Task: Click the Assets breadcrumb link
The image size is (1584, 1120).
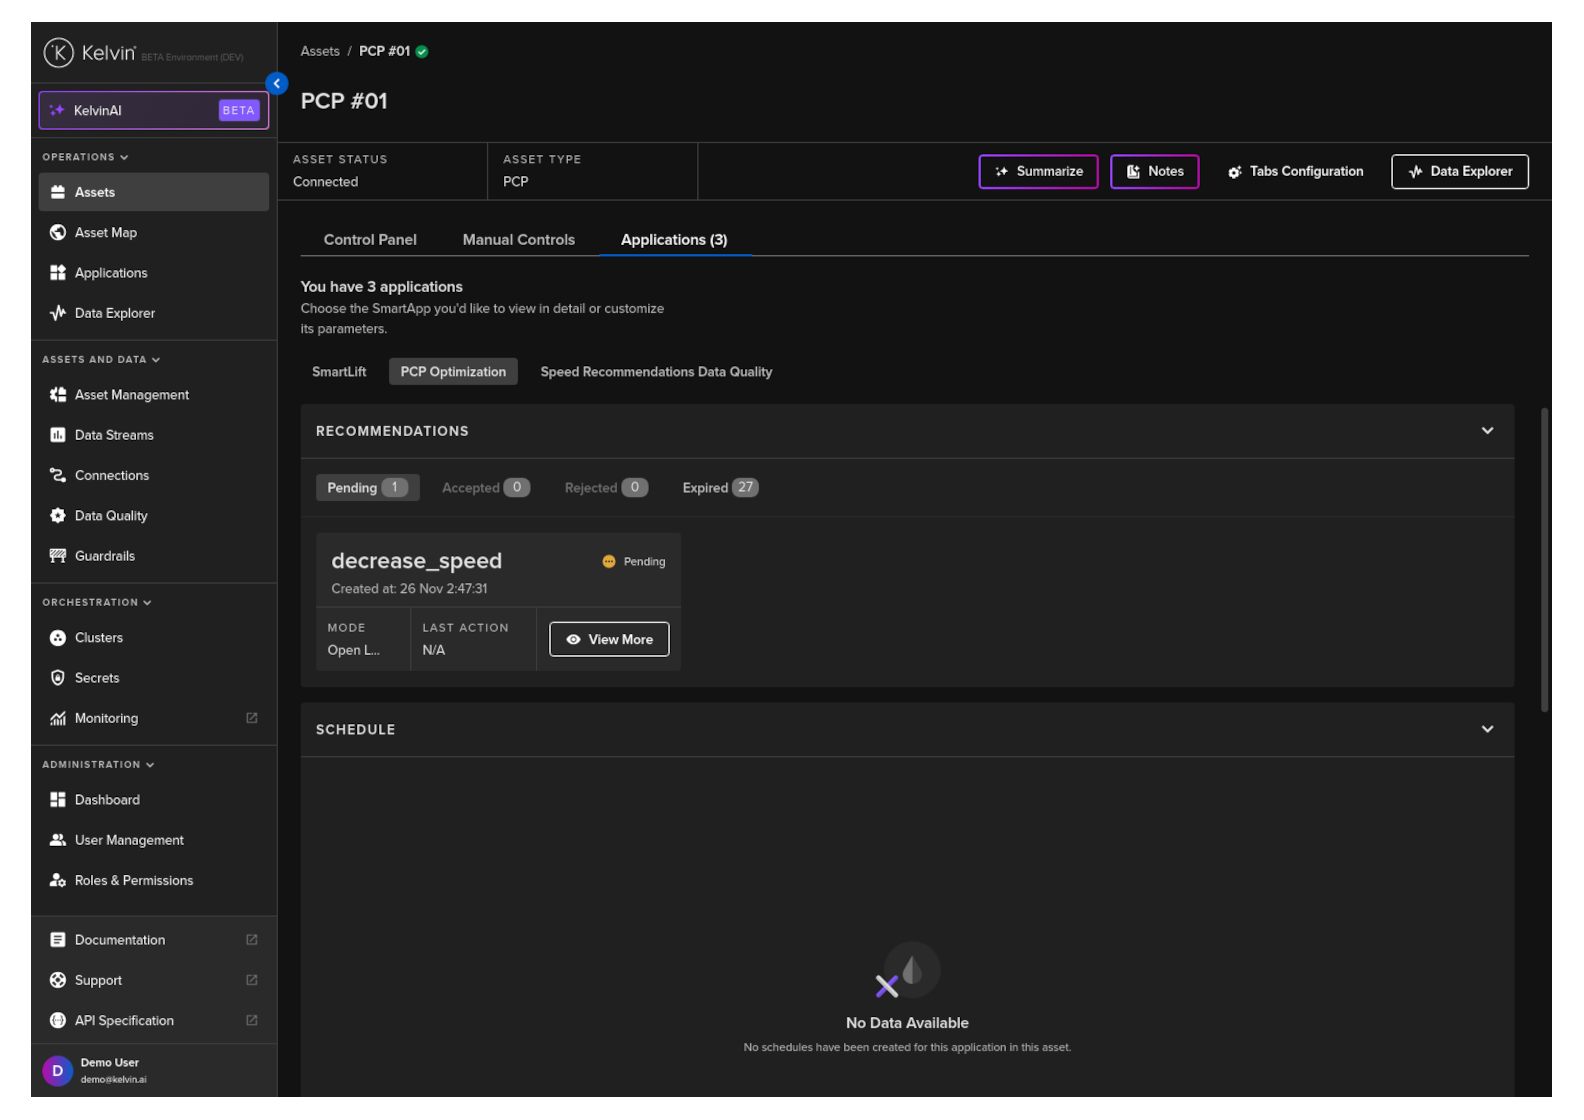Action: [x=320, y=51]
